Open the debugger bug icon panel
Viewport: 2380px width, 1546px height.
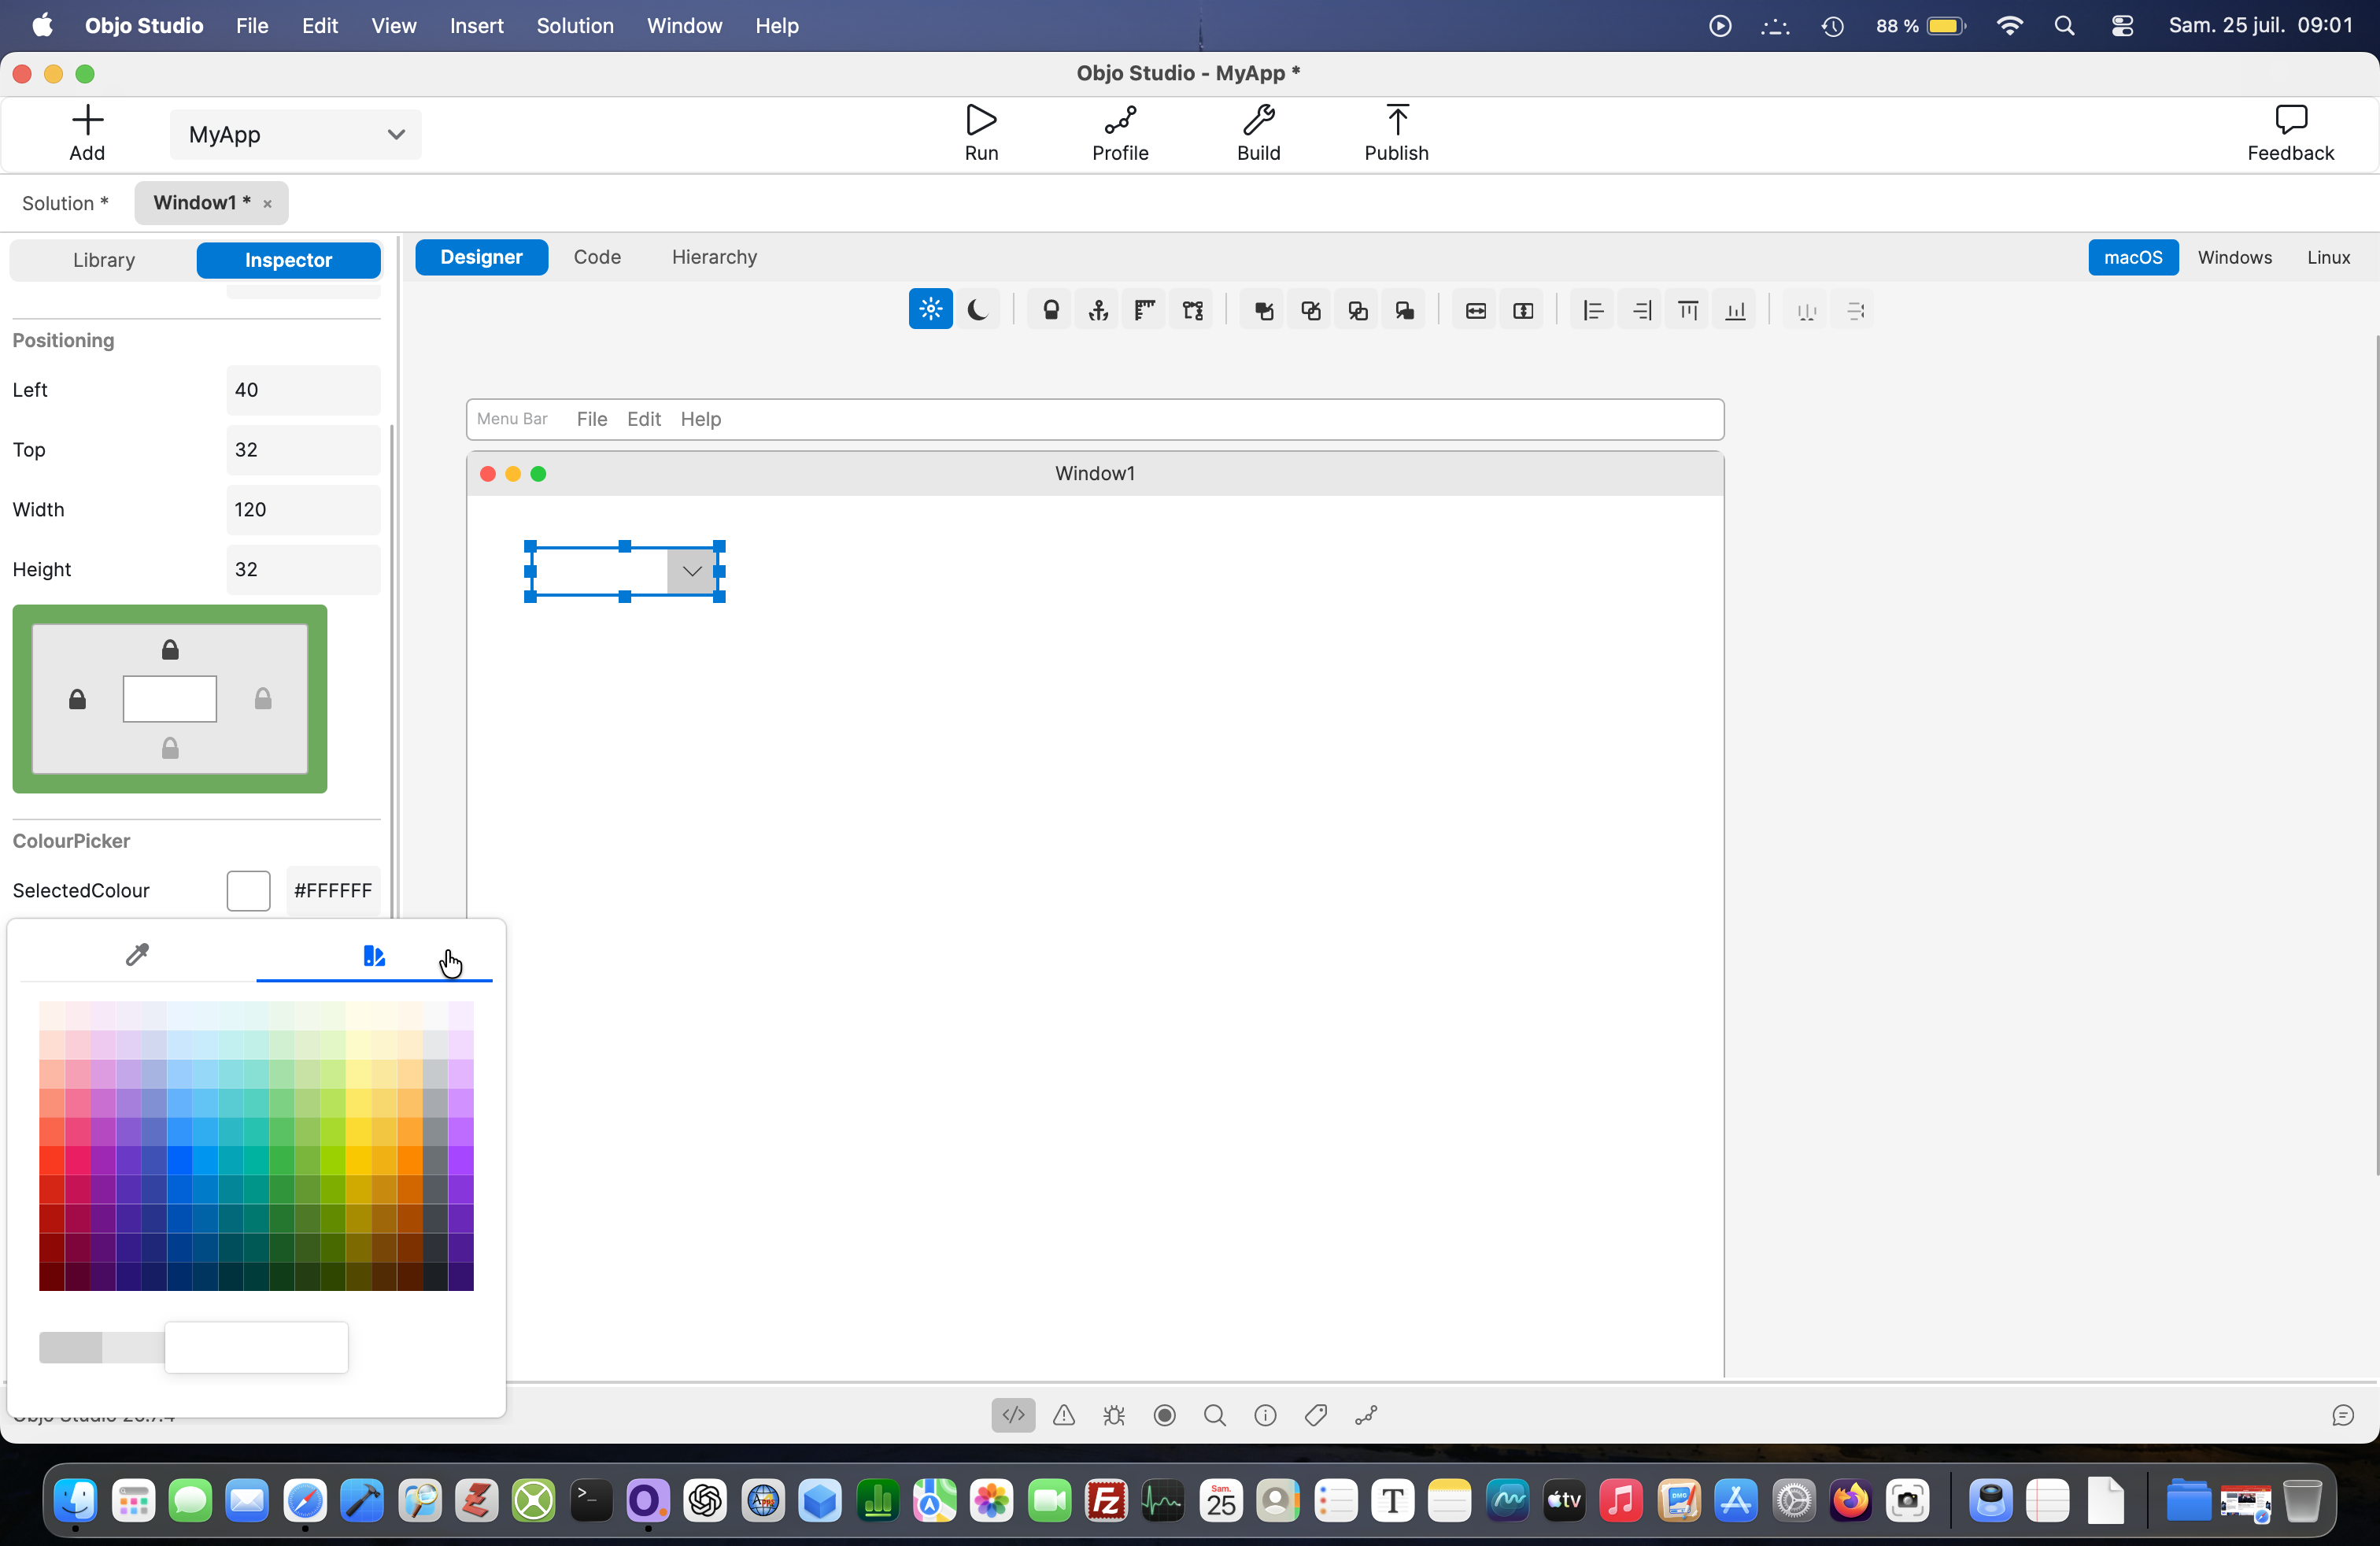(1114, 1415)
